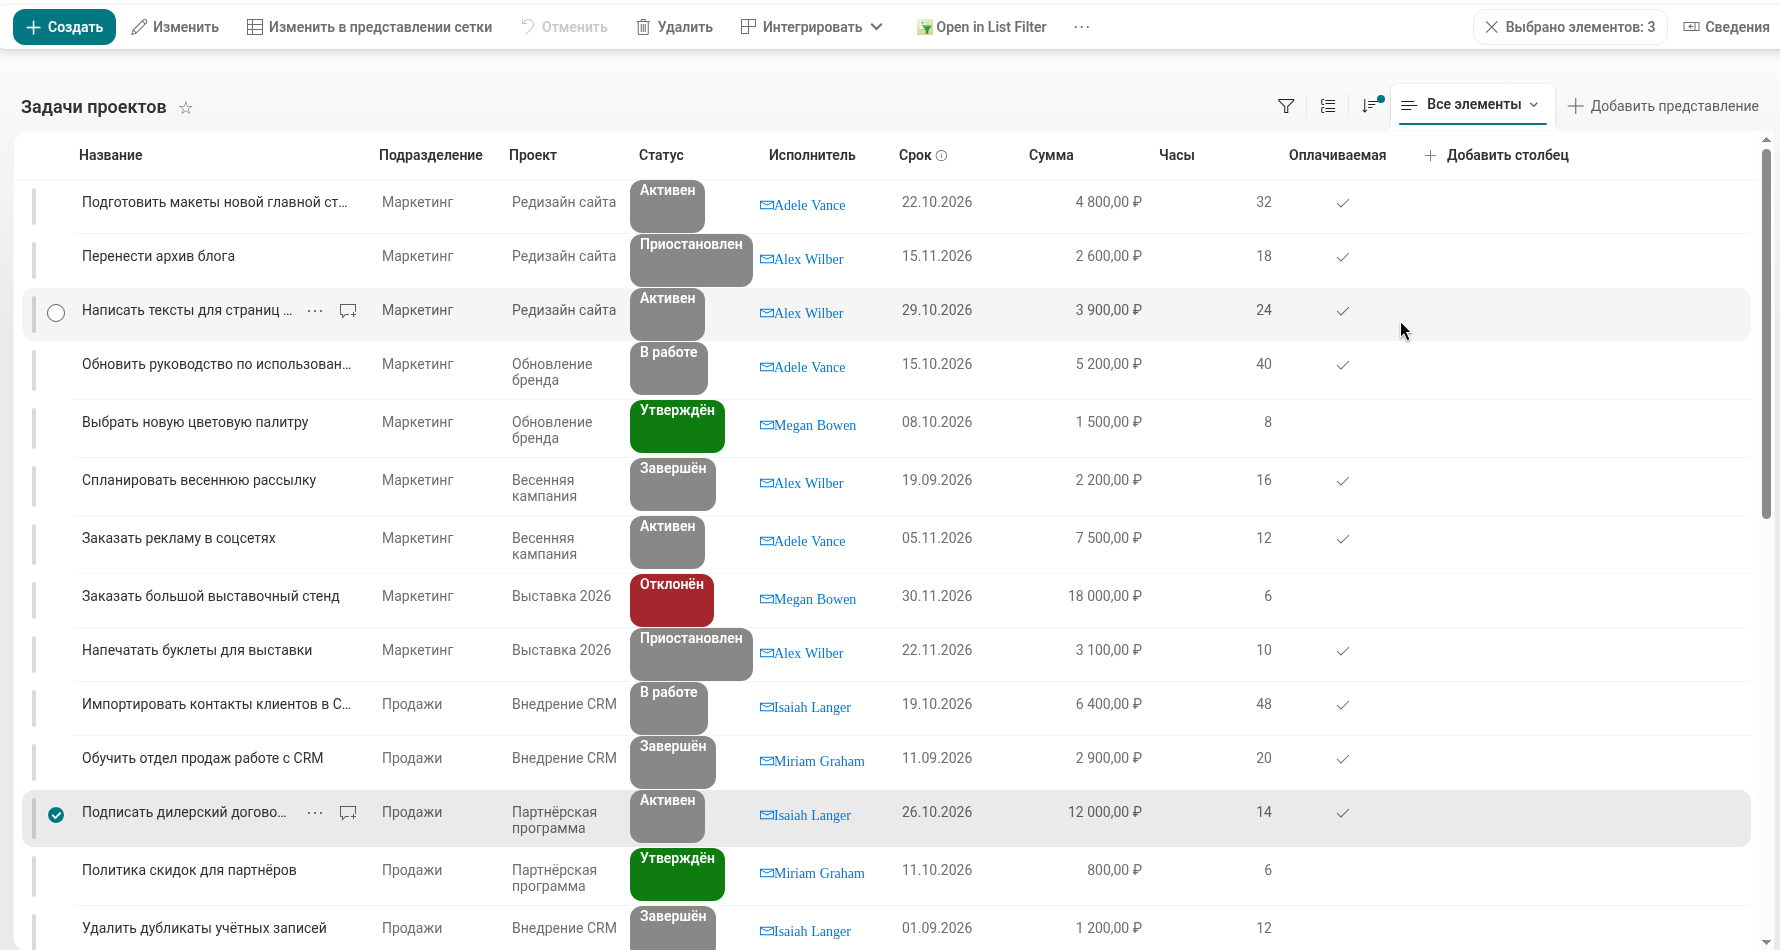Click Добавить столбец
Viewport: 1780px width, 950px height.
click(1497, 155)
